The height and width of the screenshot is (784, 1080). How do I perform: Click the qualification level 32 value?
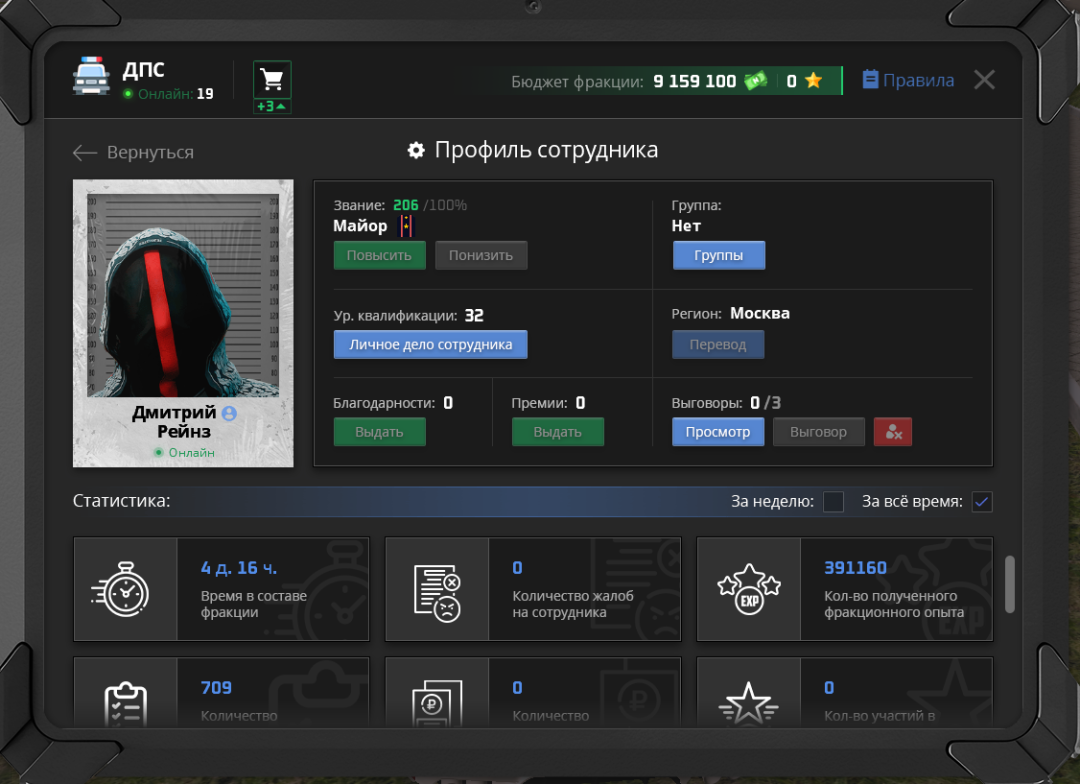click(474, 316)
